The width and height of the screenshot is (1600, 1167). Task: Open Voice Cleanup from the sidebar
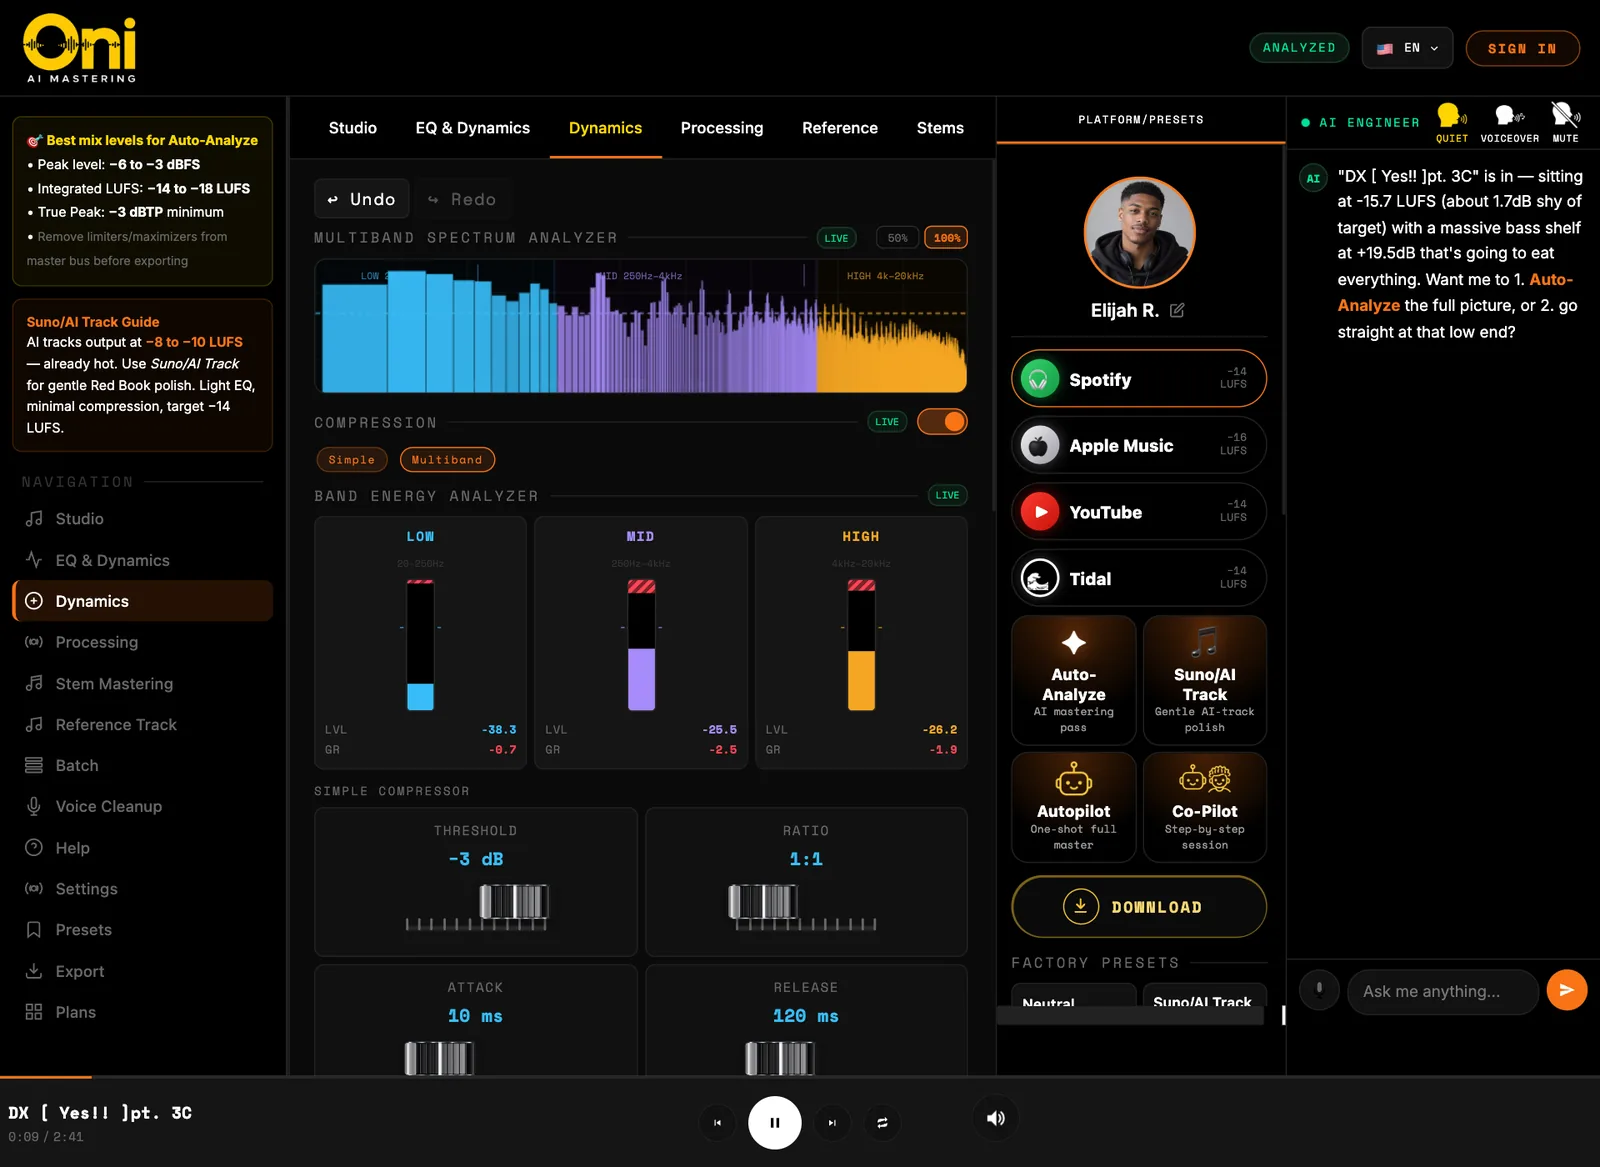coord(142,806)
